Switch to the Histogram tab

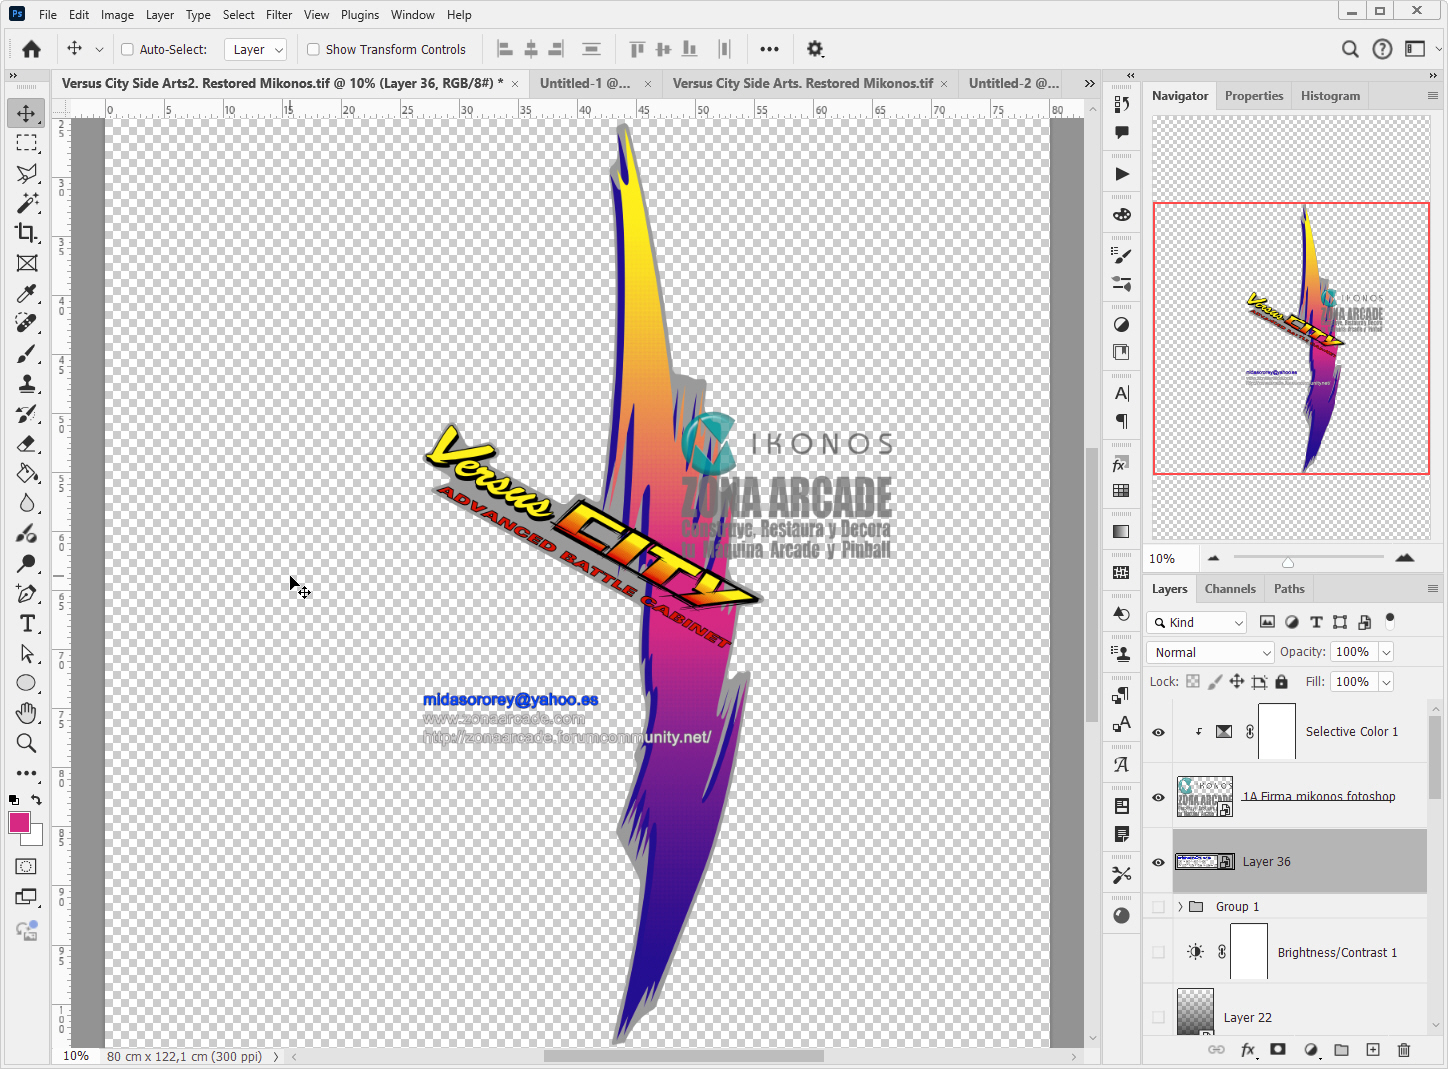coord(1329,96)
